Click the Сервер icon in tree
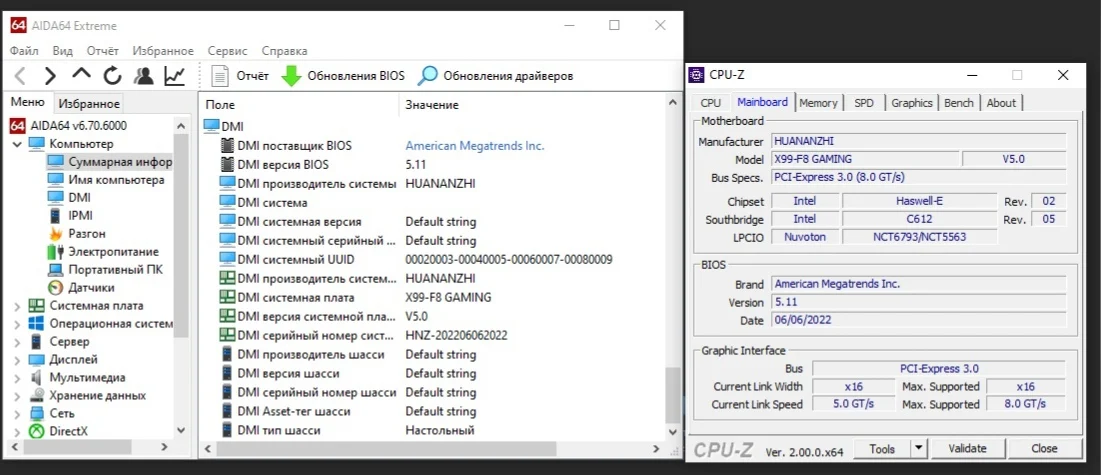 (37, 341)
